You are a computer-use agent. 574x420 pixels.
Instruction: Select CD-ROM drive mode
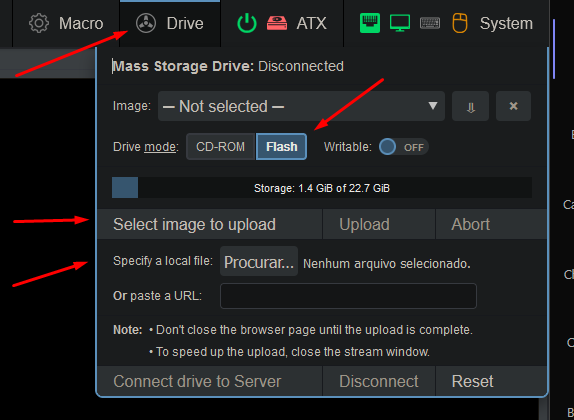220,147
